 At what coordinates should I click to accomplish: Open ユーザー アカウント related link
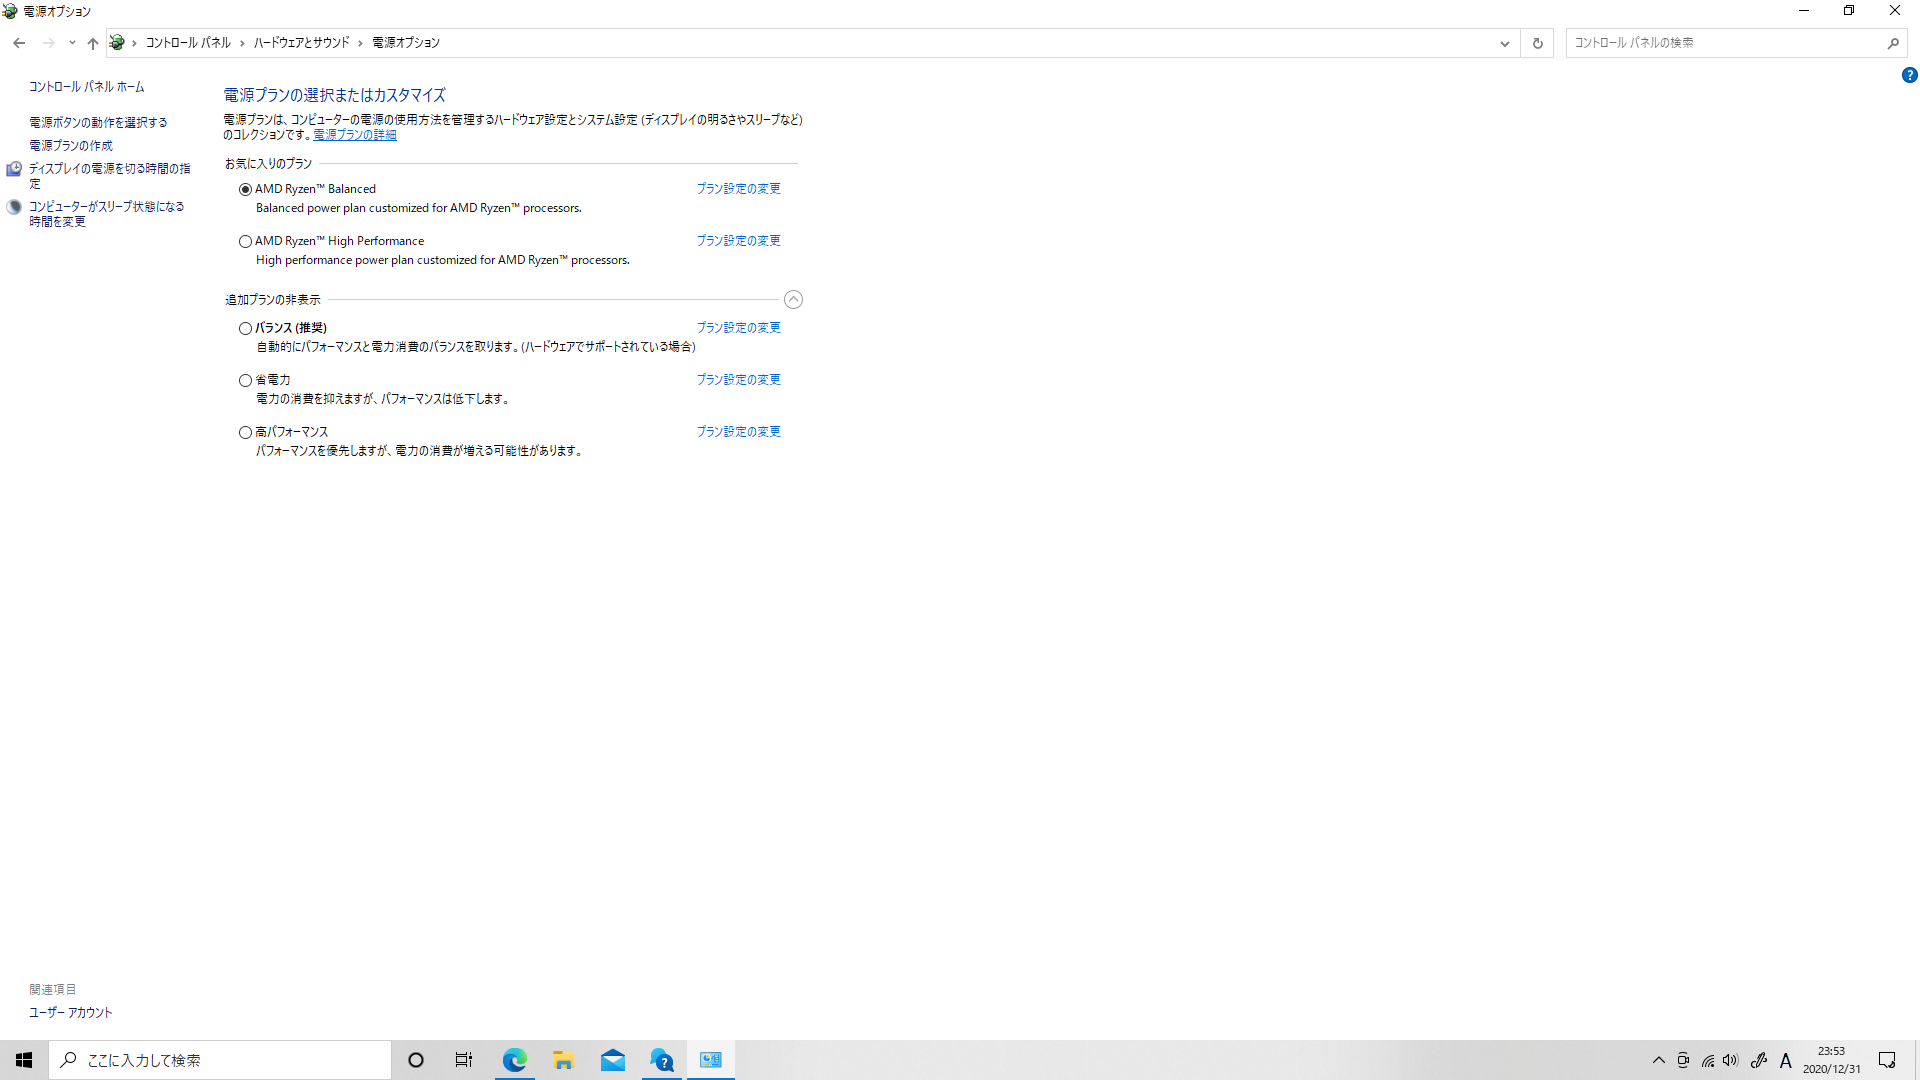70,1013
